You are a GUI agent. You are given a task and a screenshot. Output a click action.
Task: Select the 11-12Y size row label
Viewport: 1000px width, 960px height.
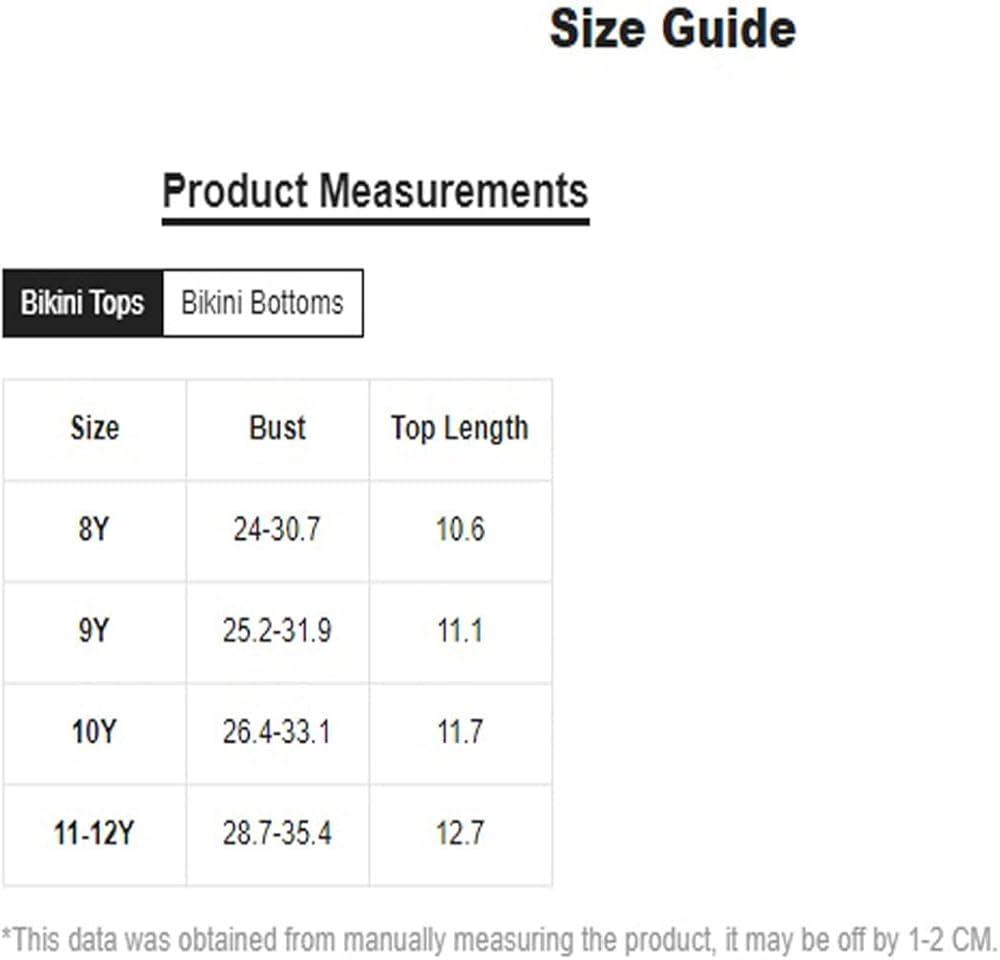pyautogui.click(x=93, y=834)
